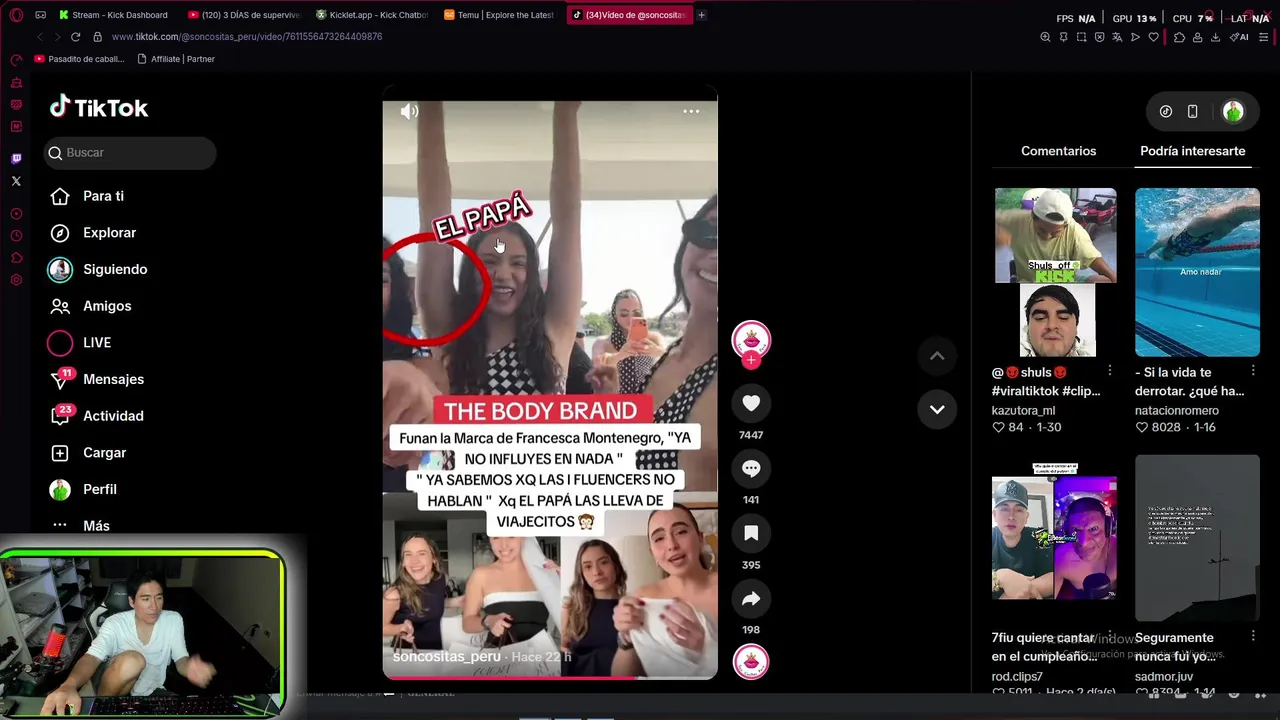Click the get app phone icon

pyautogui.click(x=1193, y=112)
